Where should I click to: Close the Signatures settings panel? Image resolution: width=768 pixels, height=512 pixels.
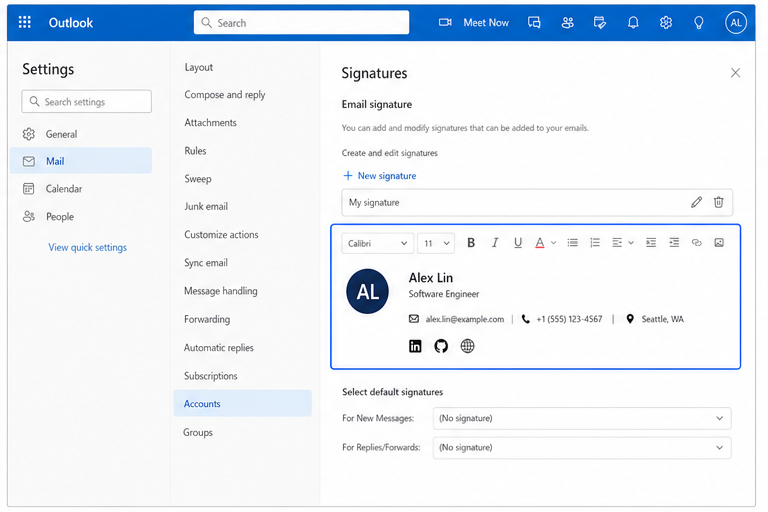735,73
